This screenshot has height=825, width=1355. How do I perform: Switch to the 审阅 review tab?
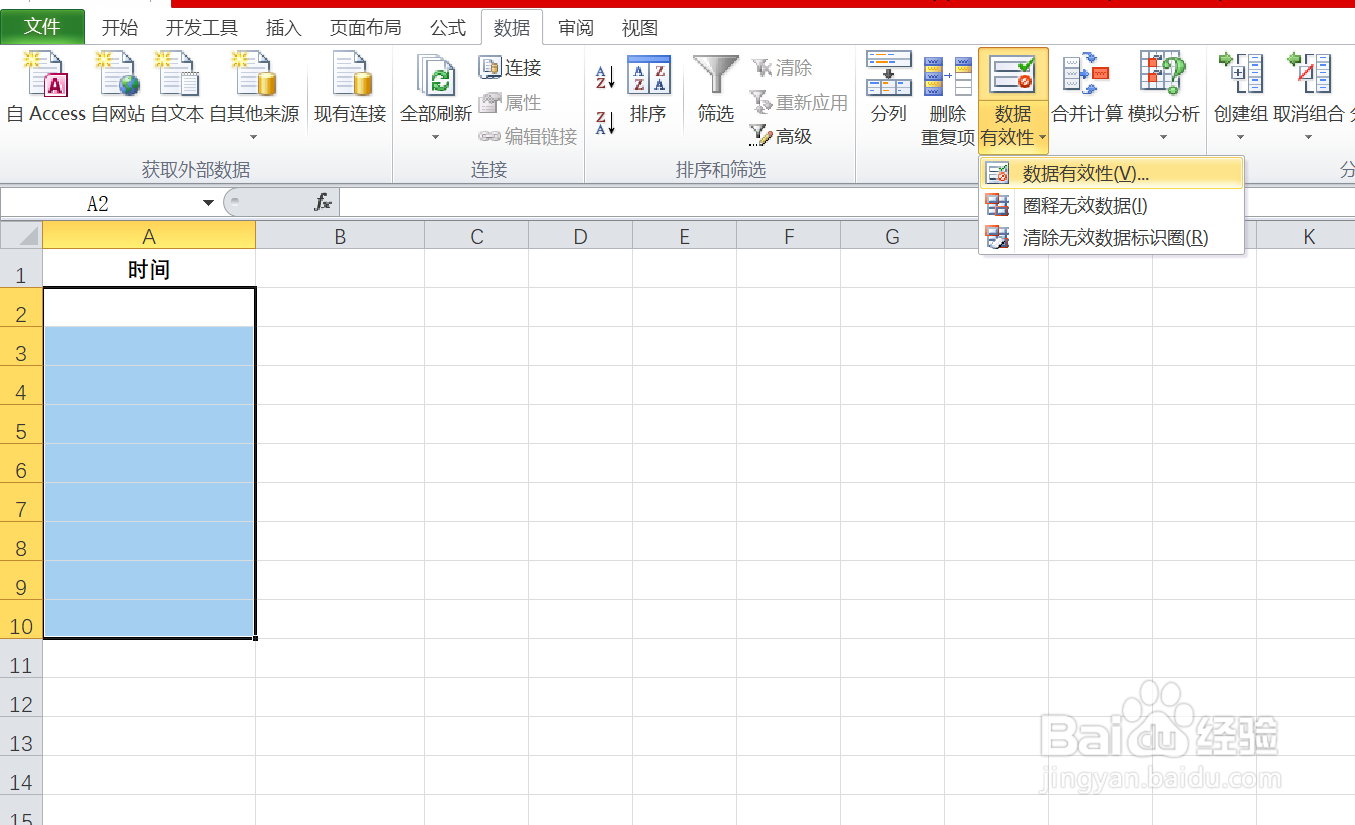coord(576,28)
